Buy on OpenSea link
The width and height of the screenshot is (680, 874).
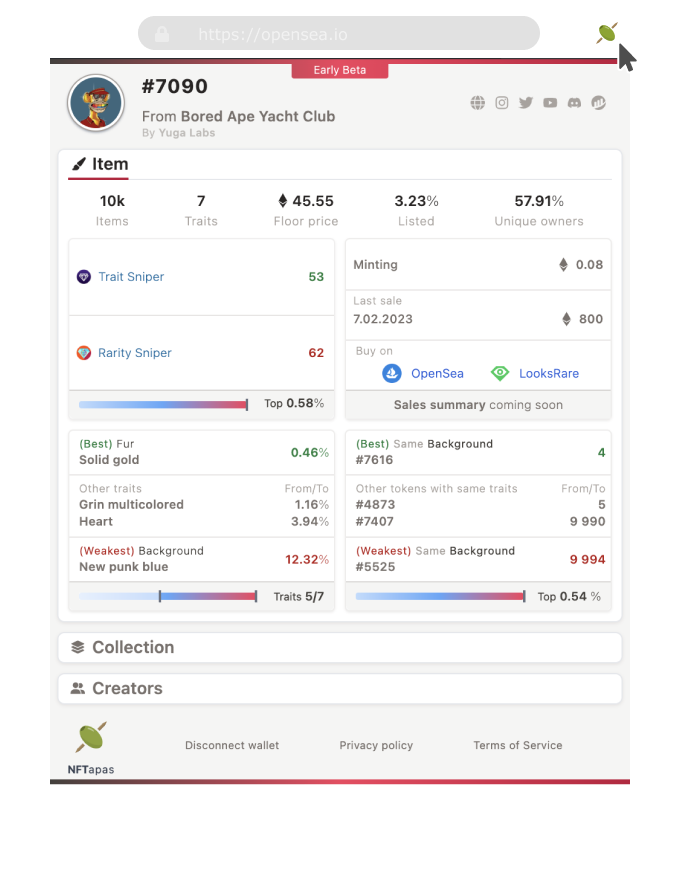[x=437, y=373]
